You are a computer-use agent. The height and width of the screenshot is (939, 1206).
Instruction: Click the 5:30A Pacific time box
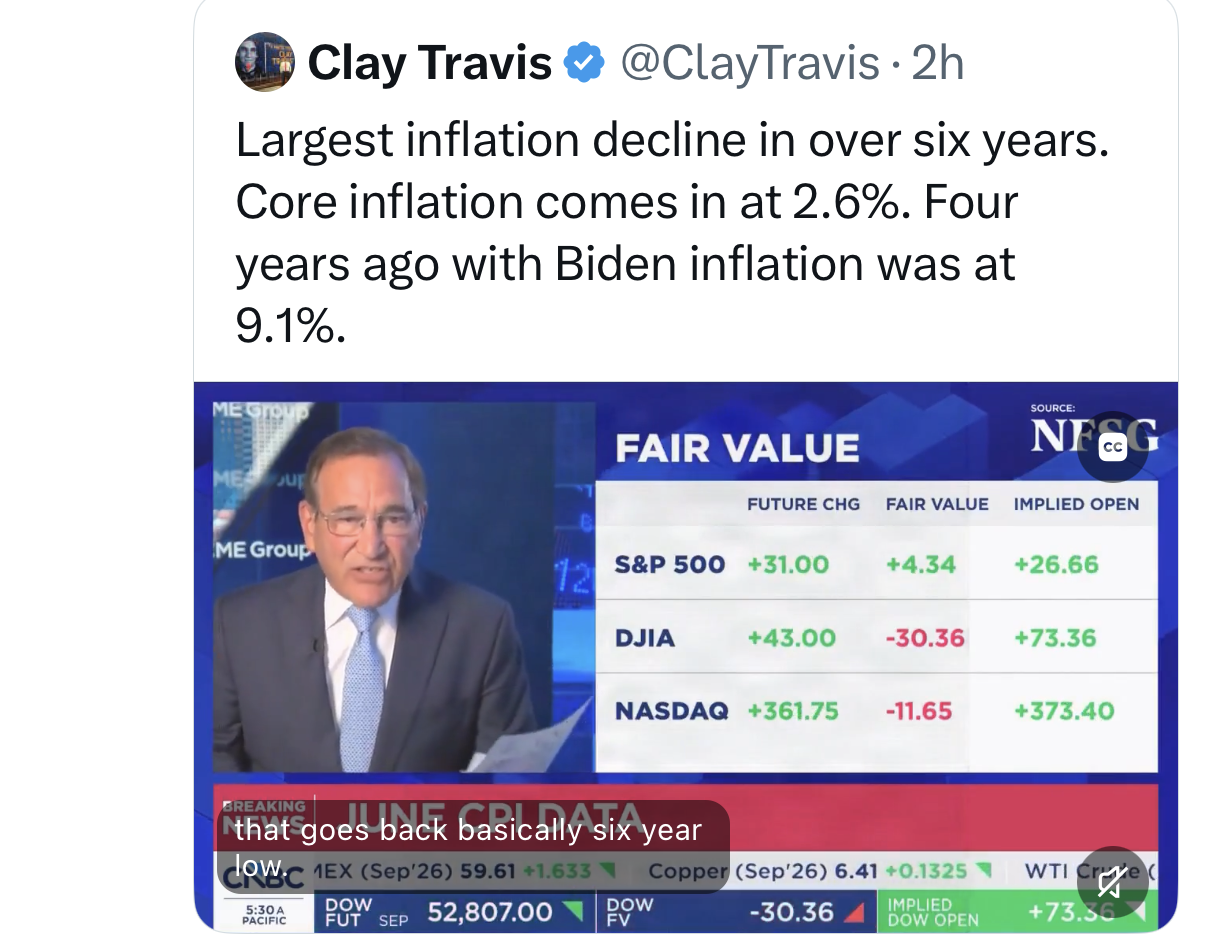(x=265, y=913)
